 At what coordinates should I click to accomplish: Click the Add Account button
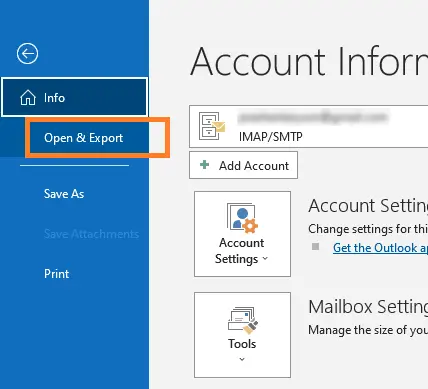[243, 165]
